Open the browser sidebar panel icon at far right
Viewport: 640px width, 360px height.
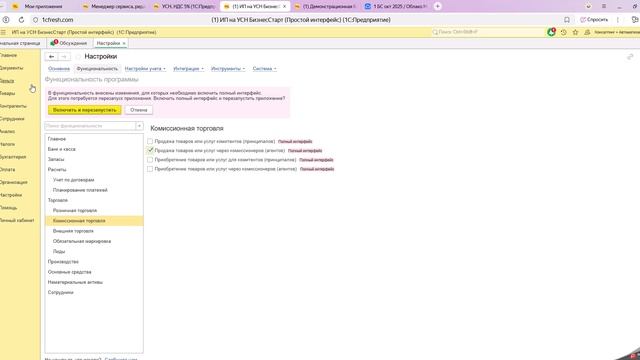635,20
